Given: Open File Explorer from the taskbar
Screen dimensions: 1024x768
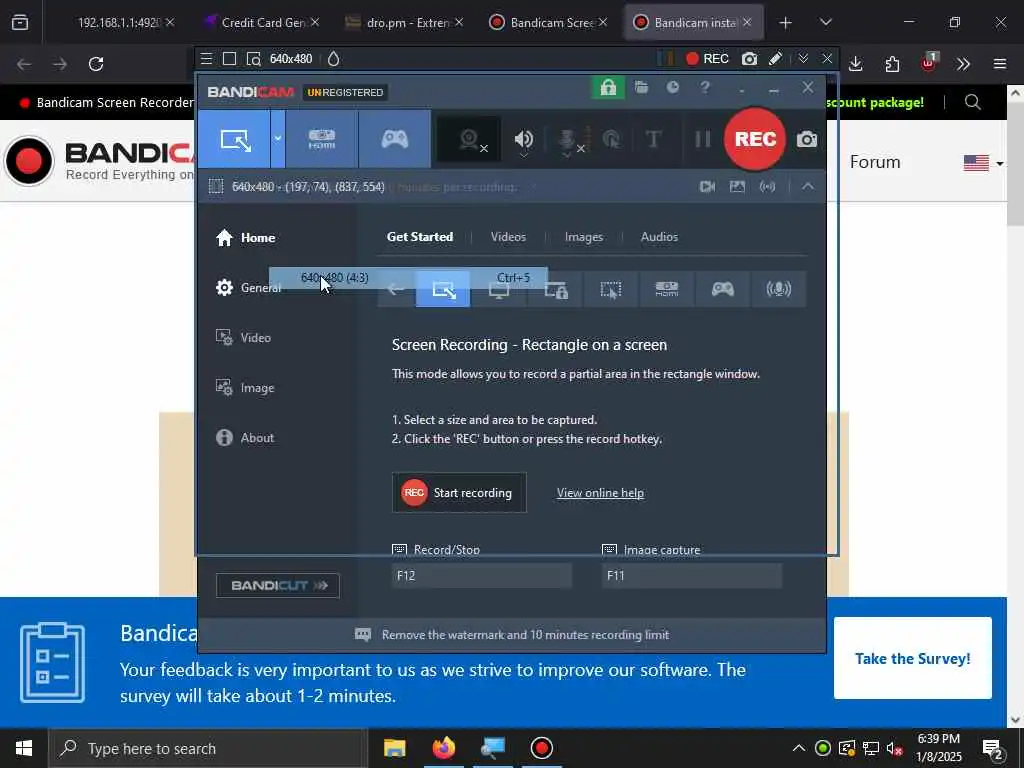Looking at the screenshot, I should (394, 748).
